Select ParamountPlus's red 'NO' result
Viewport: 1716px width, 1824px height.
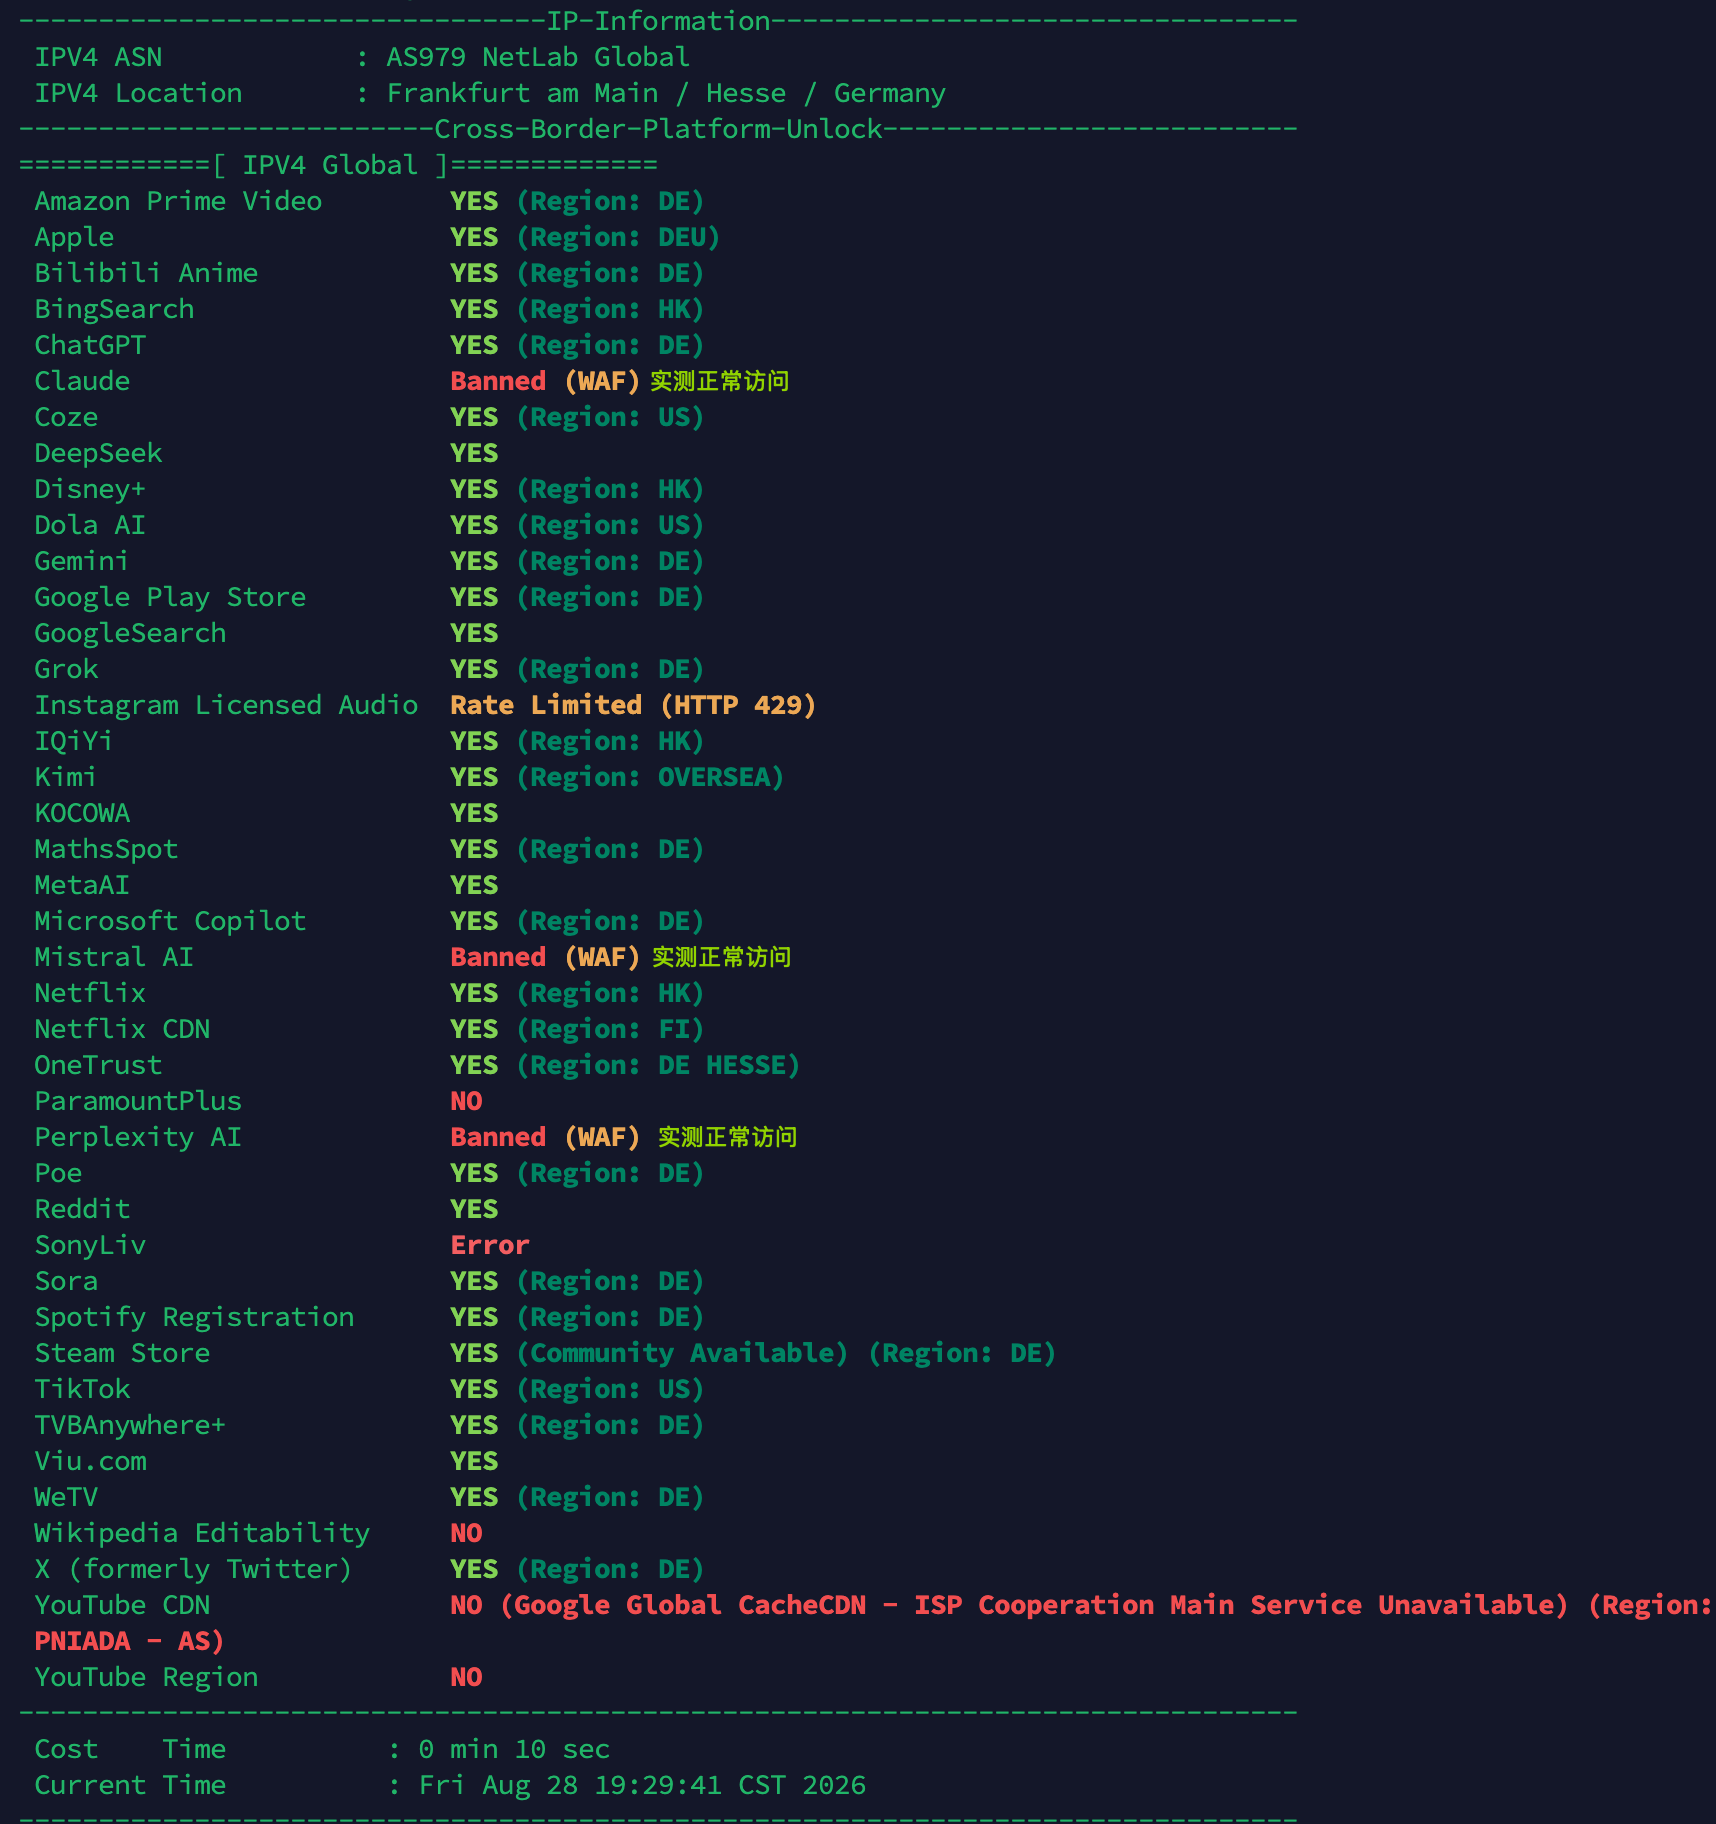tap(466, 1101)
